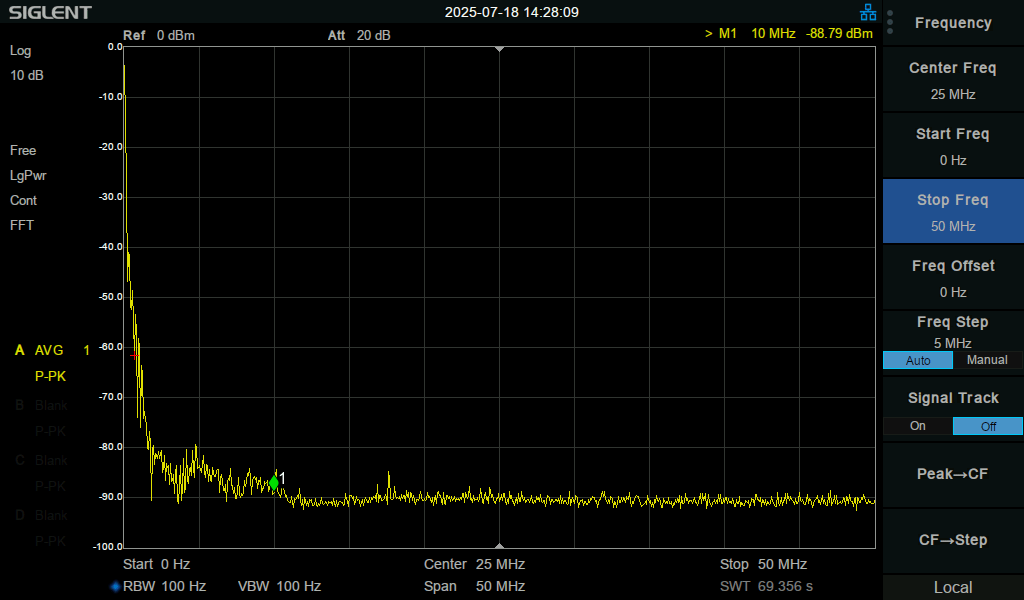The height and width of the screenshot is (600, 1024).
Task: Click the Att 20 dB value
Action: [x=359, y=35]
